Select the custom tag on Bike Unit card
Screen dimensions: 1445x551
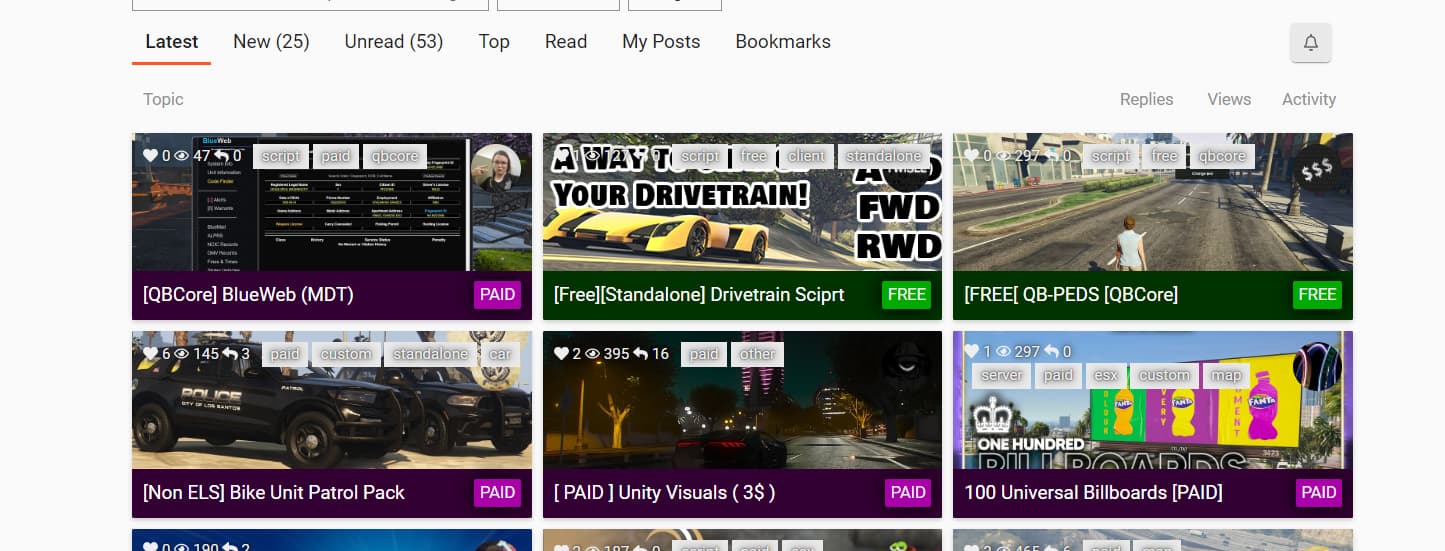coord(346,354)
